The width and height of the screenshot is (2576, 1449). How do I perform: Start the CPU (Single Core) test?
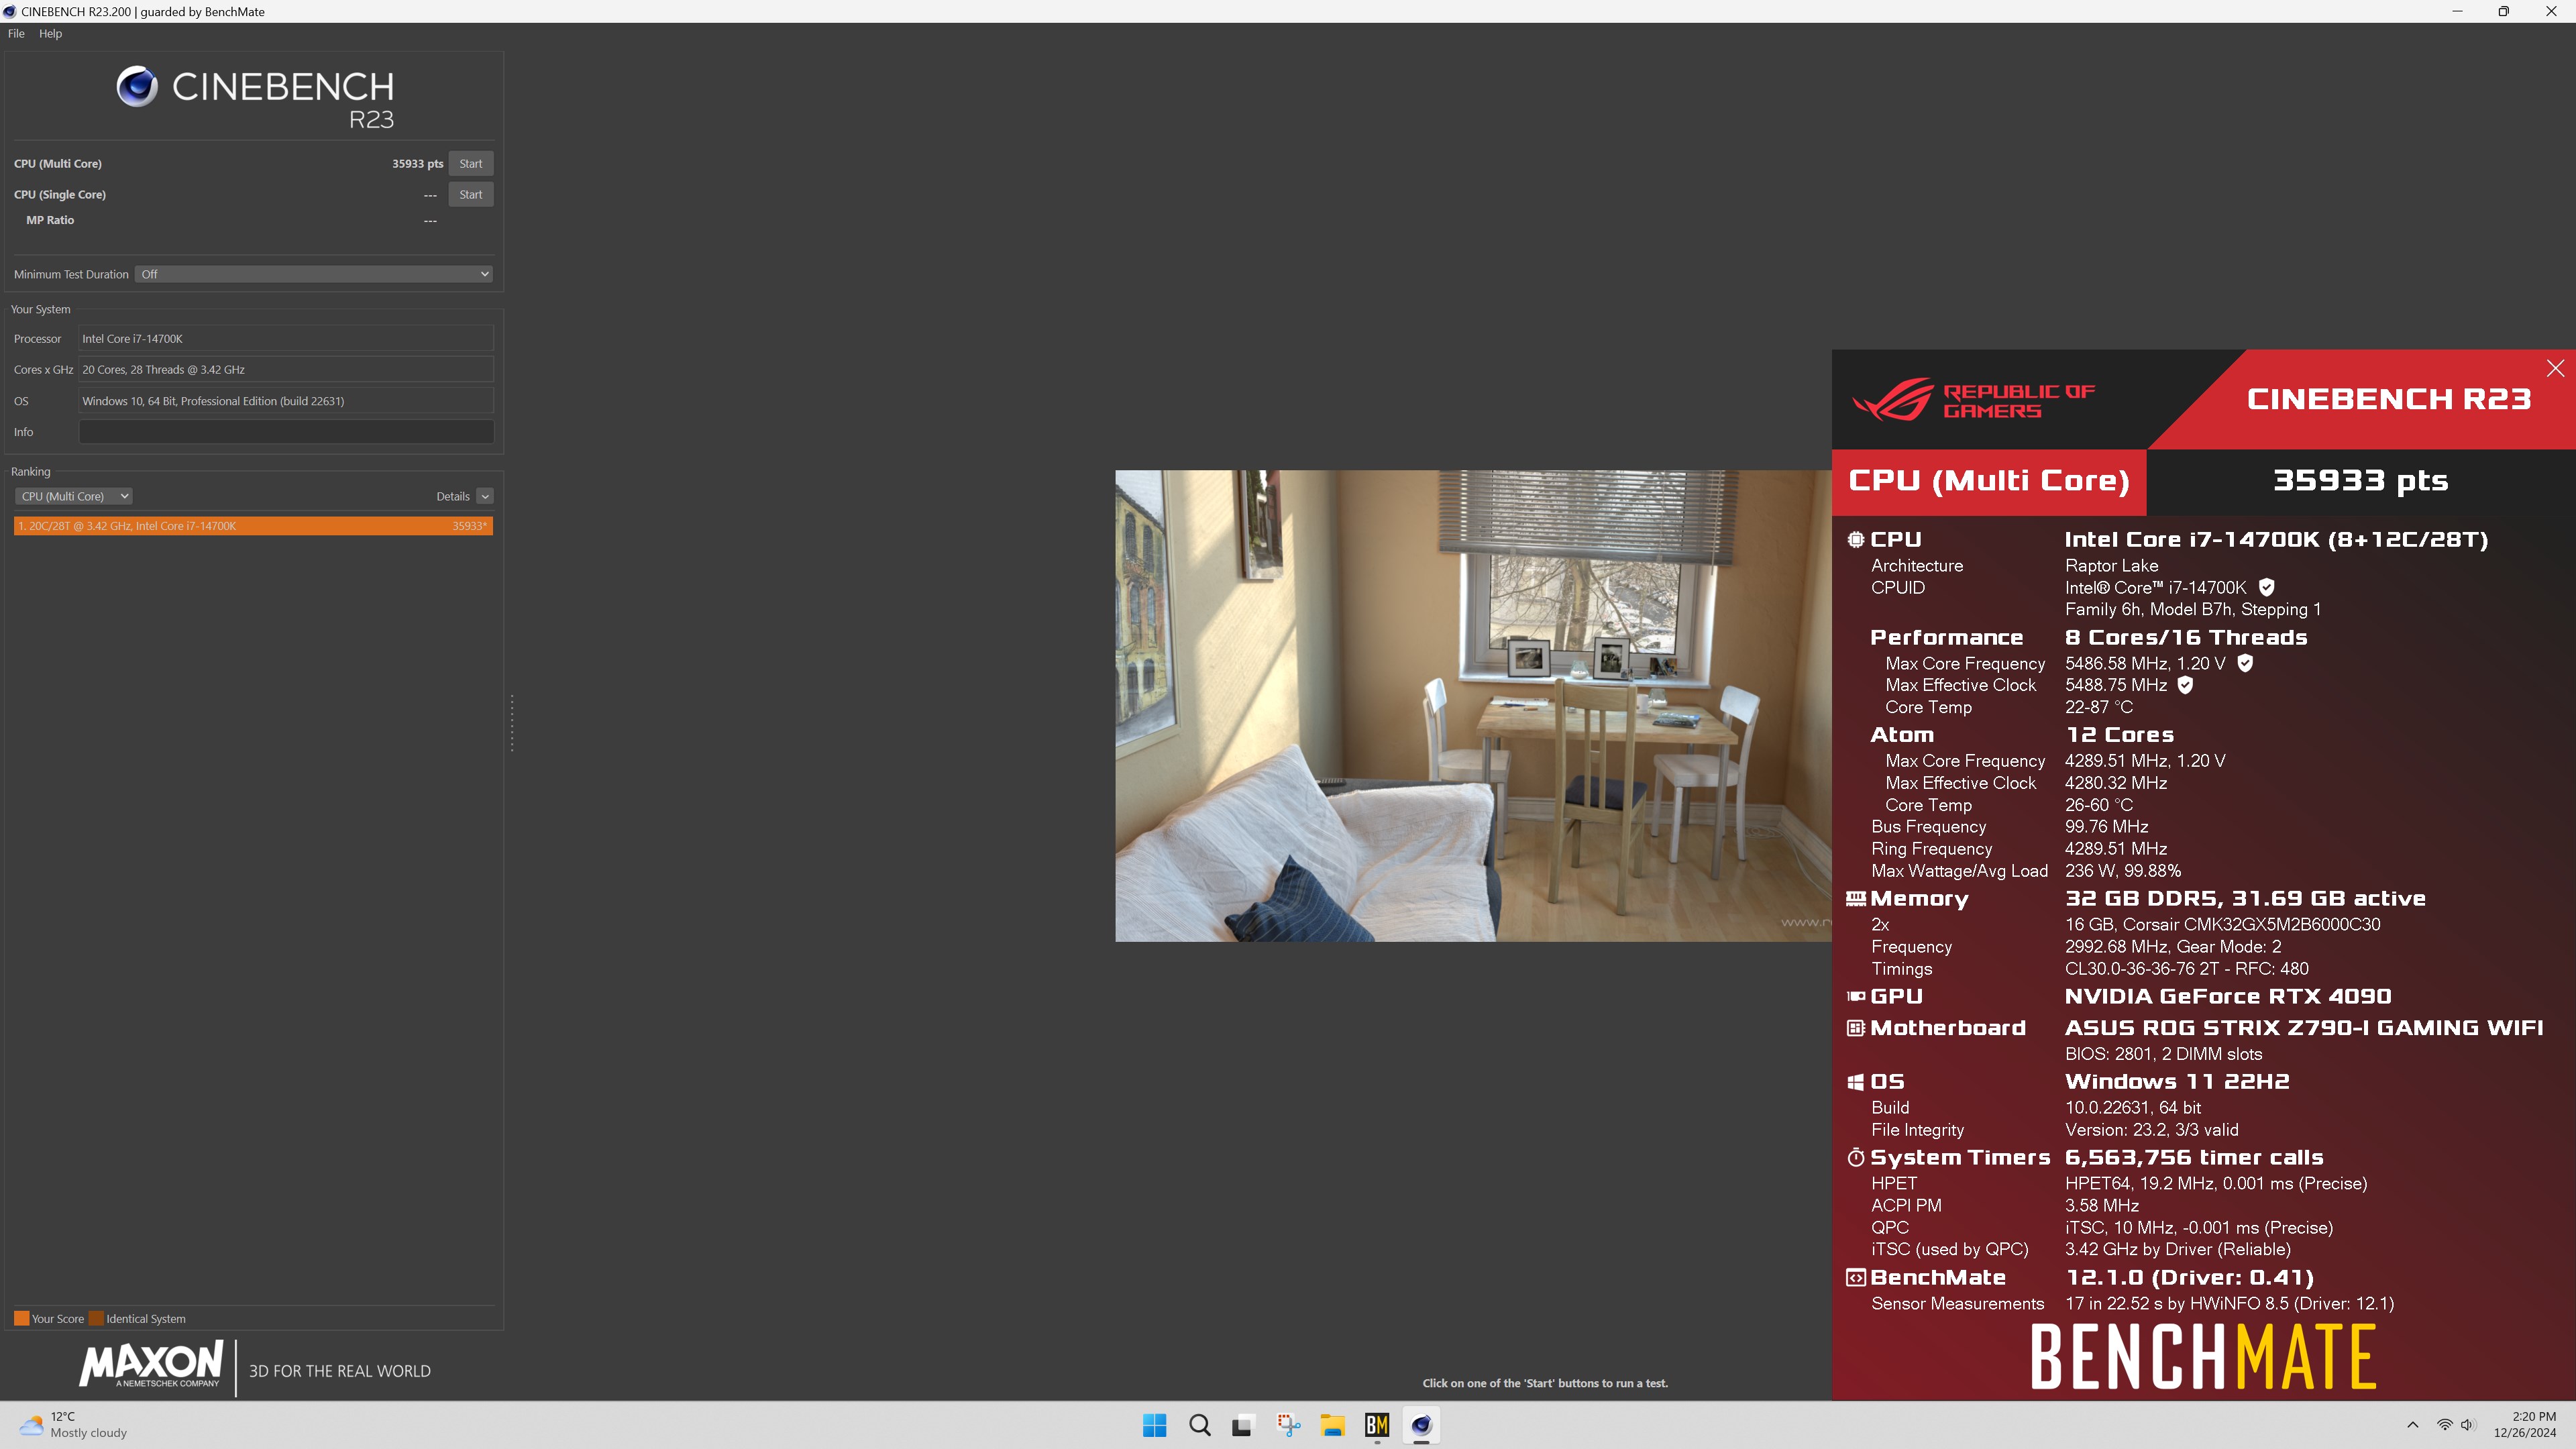(x=470, y=195)
